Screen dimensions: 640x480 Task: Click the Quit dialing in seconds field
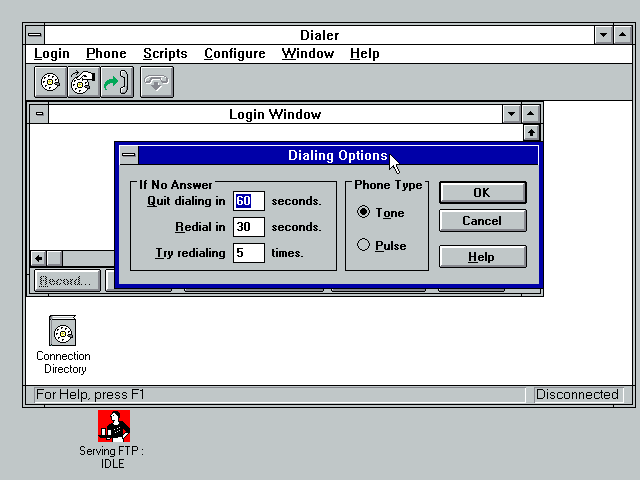point(249,201)
